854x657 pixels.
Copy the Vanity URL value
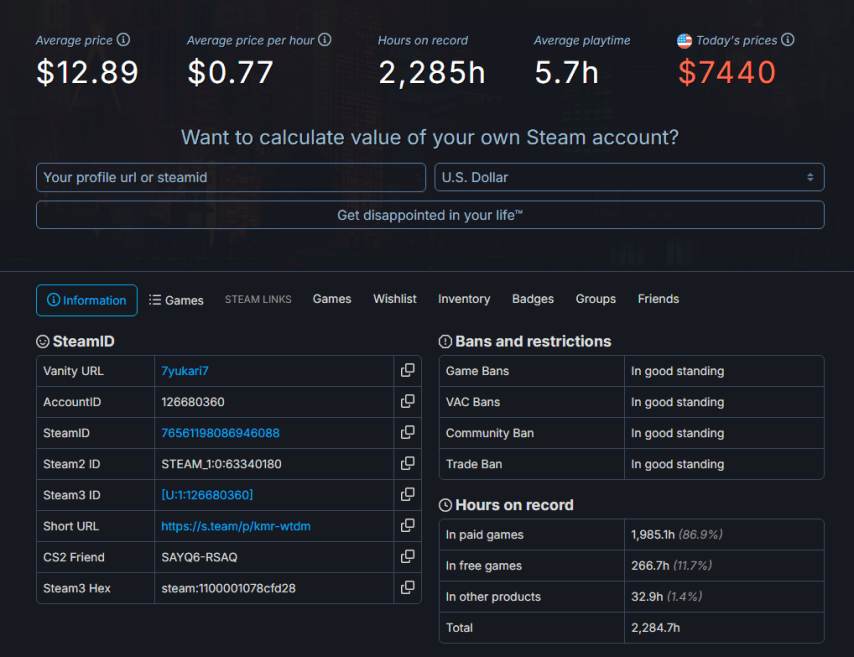click(x=407, y=370)
